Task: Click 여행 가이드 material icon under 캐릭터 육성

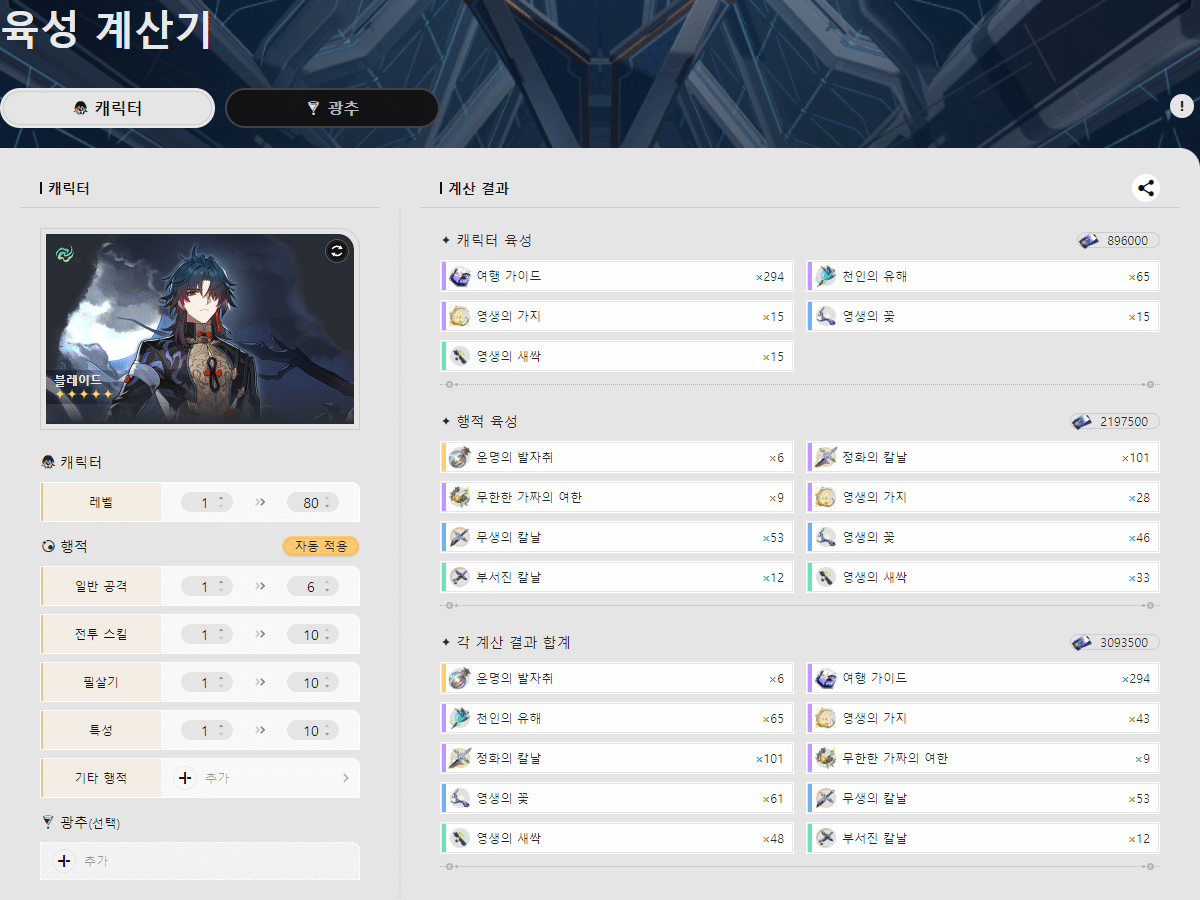Action: coord(460,276)
